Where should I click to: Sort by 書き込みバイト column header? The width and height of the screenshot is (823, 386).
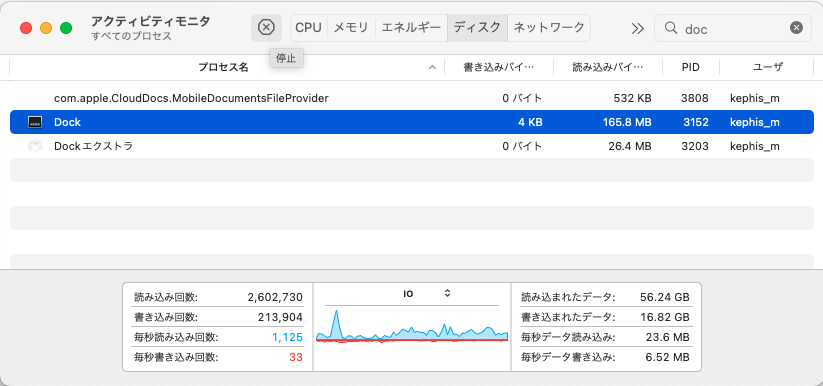499,67
